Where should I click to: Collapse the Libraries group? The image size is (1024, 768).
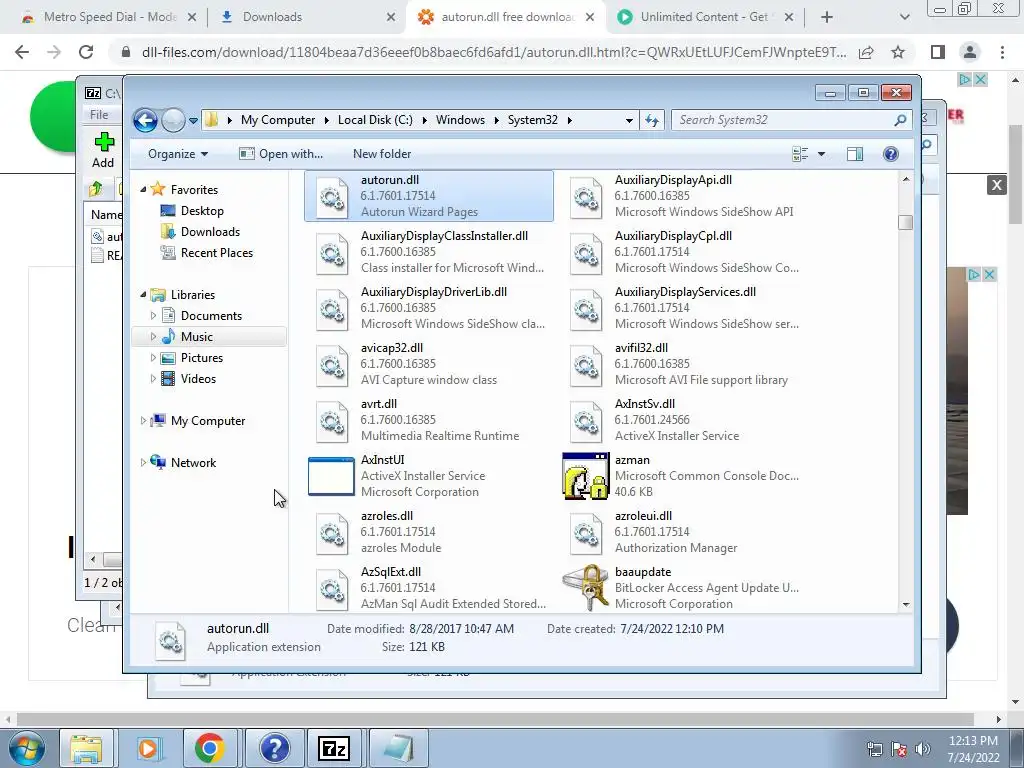[x=143, y=295]
